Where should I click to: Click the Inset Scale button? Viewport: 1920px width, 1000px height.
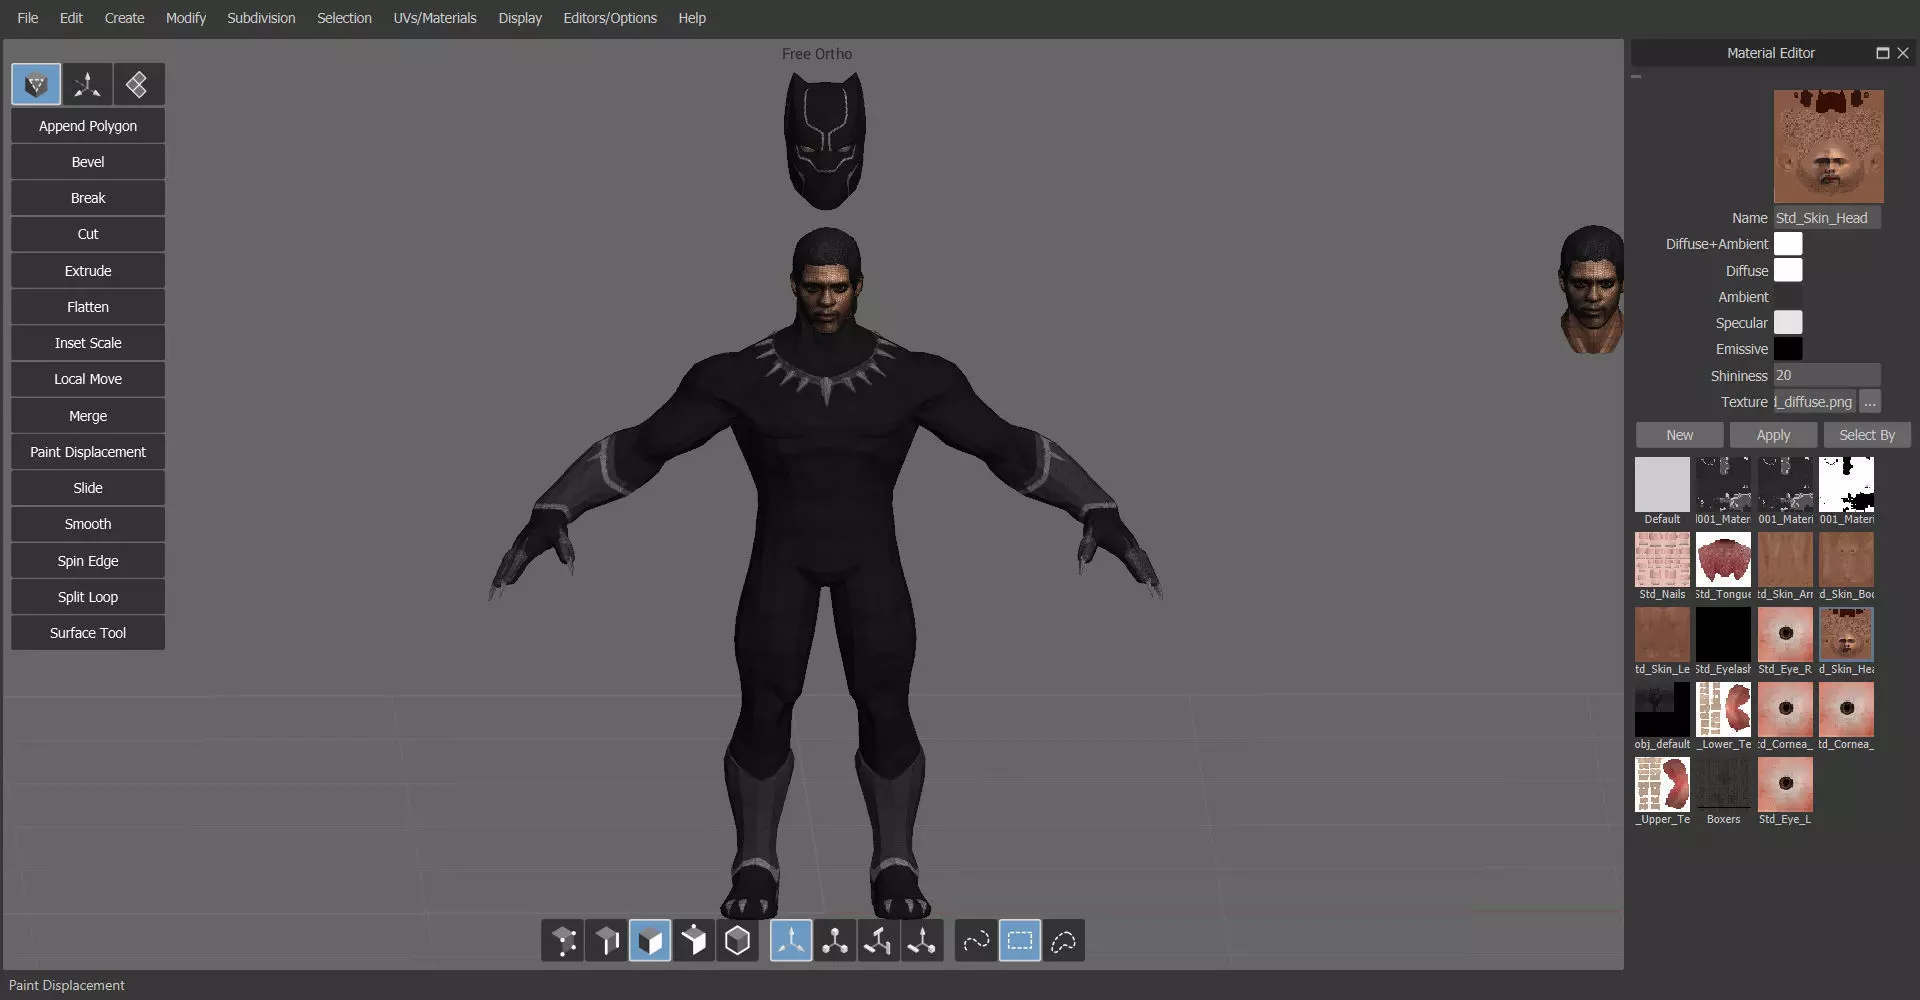(x=88, y=343)
